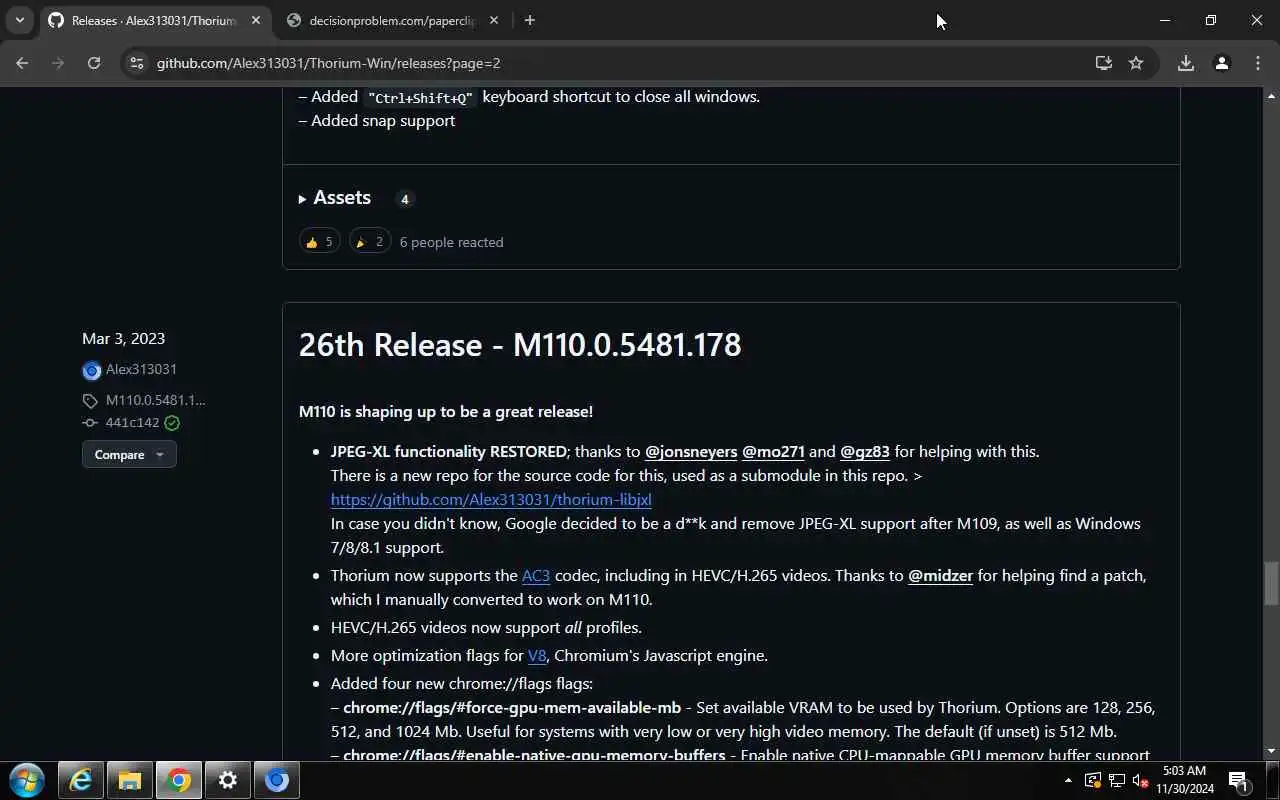This screenshot has height=800, width=1280.
Task: Click 'JPEG-XL functionality RESTORED' bold text
Action: tap(449, 452)
